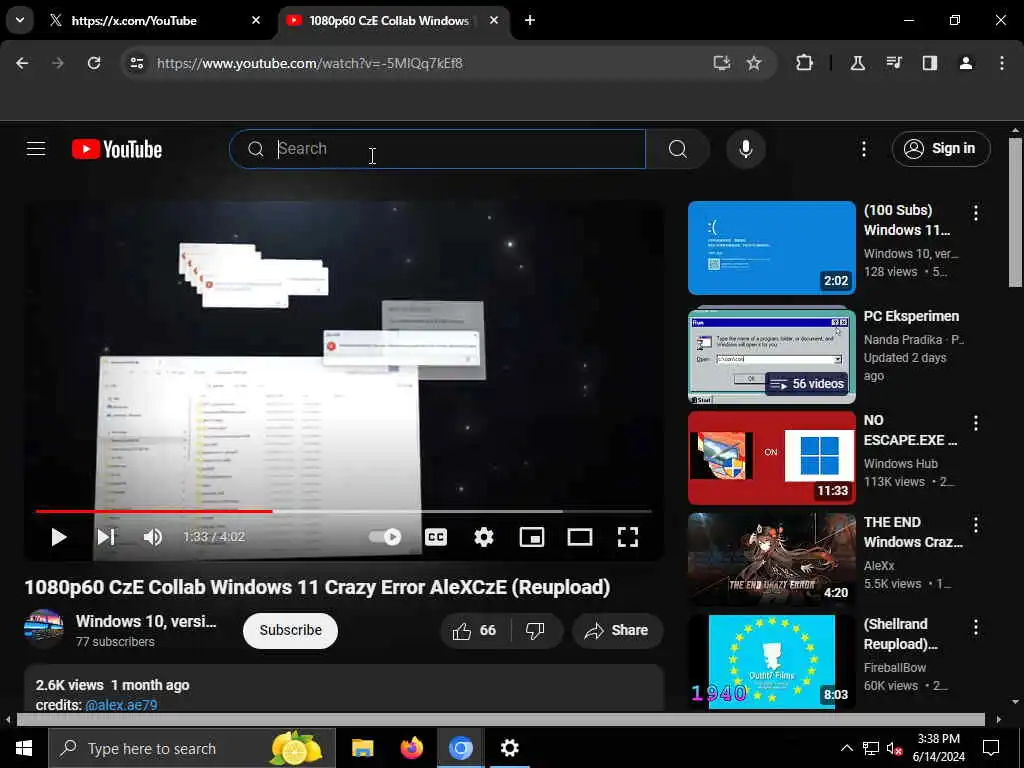Toggle the autoplay switch
1024x768 pixels.
tap(385, 537)
